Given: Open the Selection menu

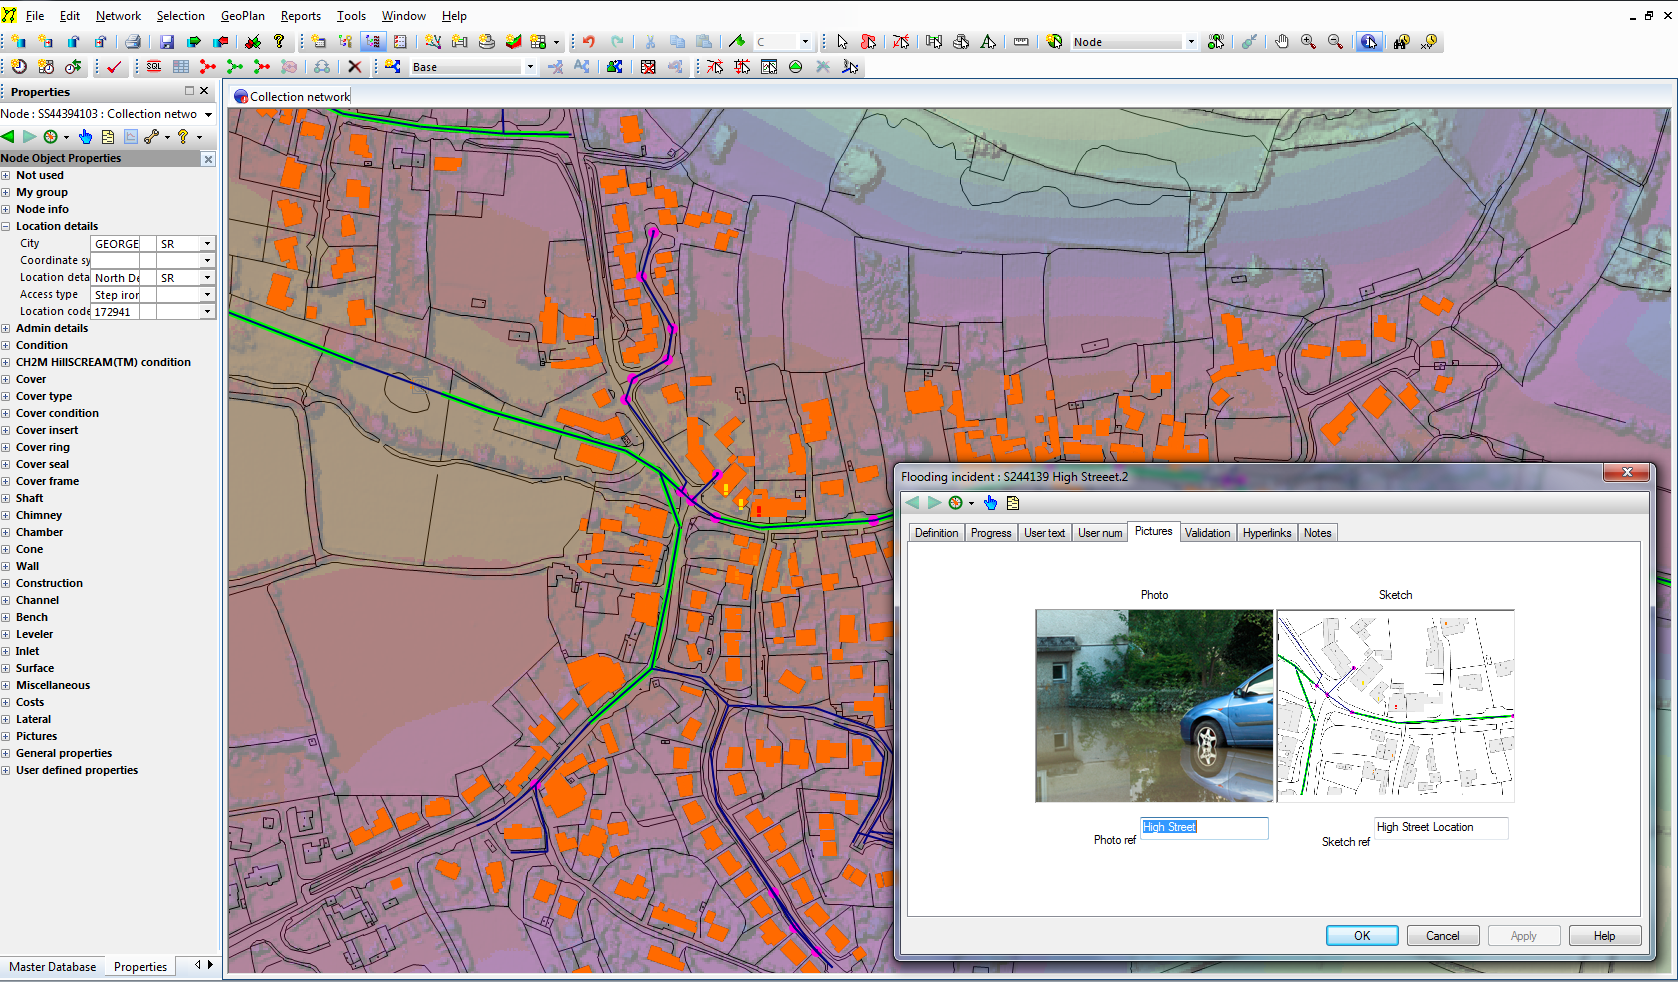Looking at the screenshot, I should pyautogui.click(x=180, y=16).
